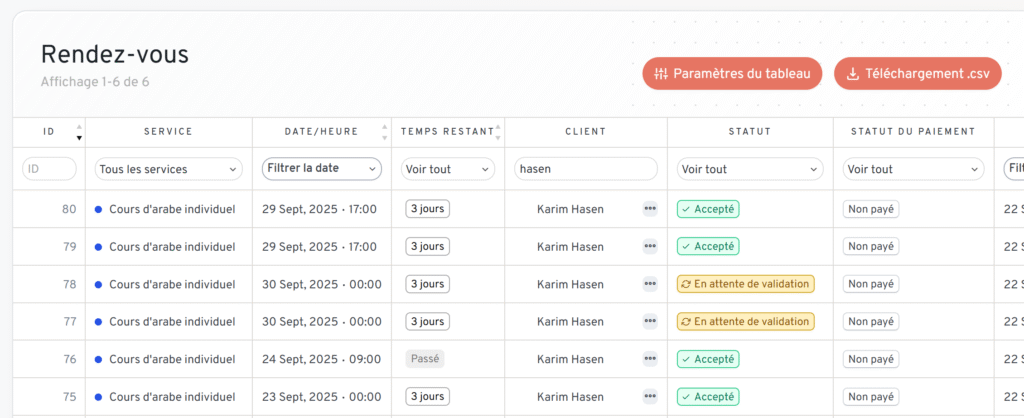Click Paramètres du tableau button
This screenshot has height=418, width=1024.
coord(732,74)
